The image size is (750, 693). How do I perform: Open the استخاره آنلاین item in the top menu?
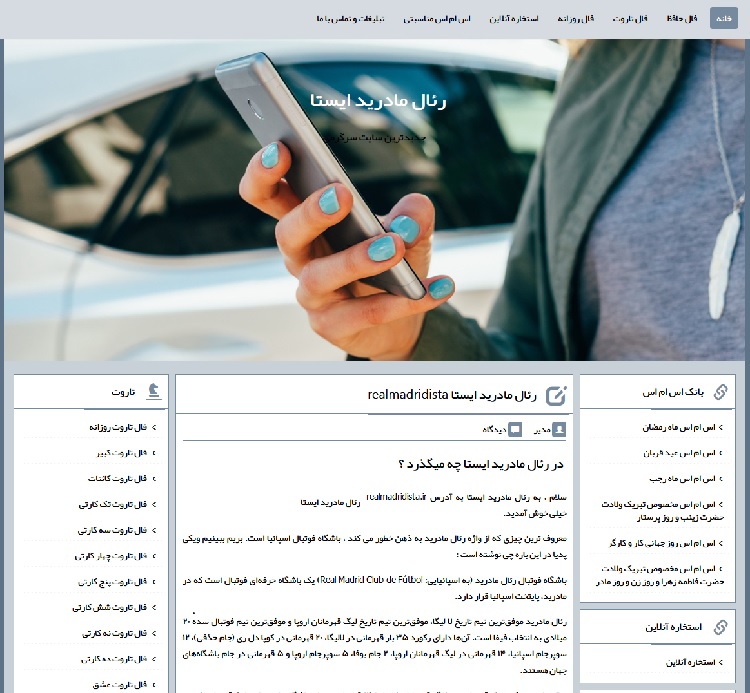(x=513, y=18)
